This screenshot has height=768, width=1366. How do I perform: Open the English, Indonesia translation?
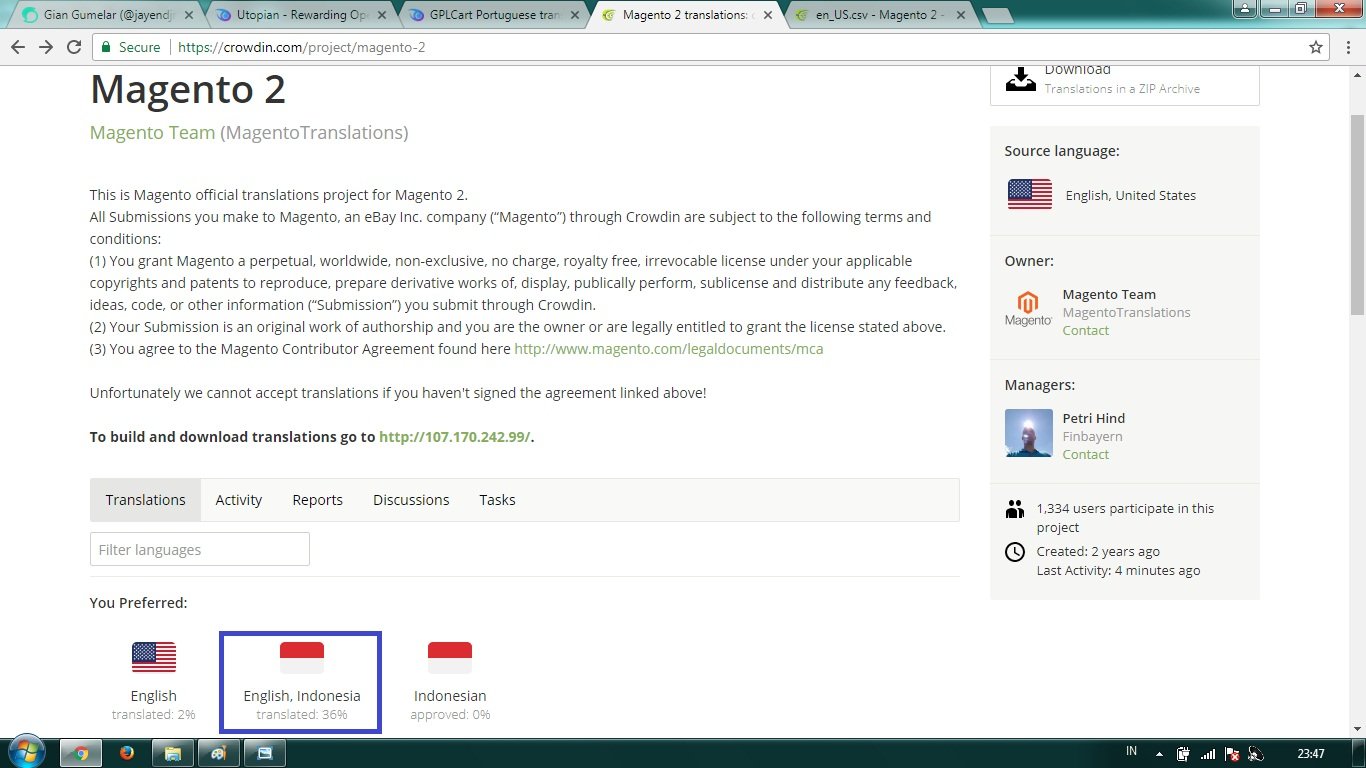pyautogui.click(x=301, y=681)
